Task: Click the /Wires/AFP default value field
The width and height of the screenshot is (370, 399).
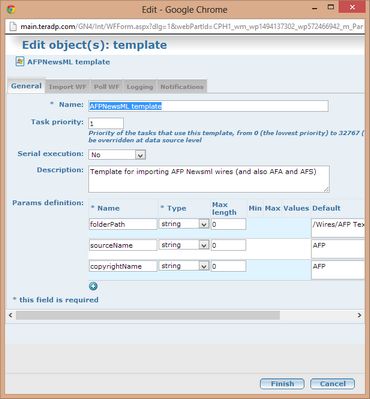Action: tap(338, 228)
